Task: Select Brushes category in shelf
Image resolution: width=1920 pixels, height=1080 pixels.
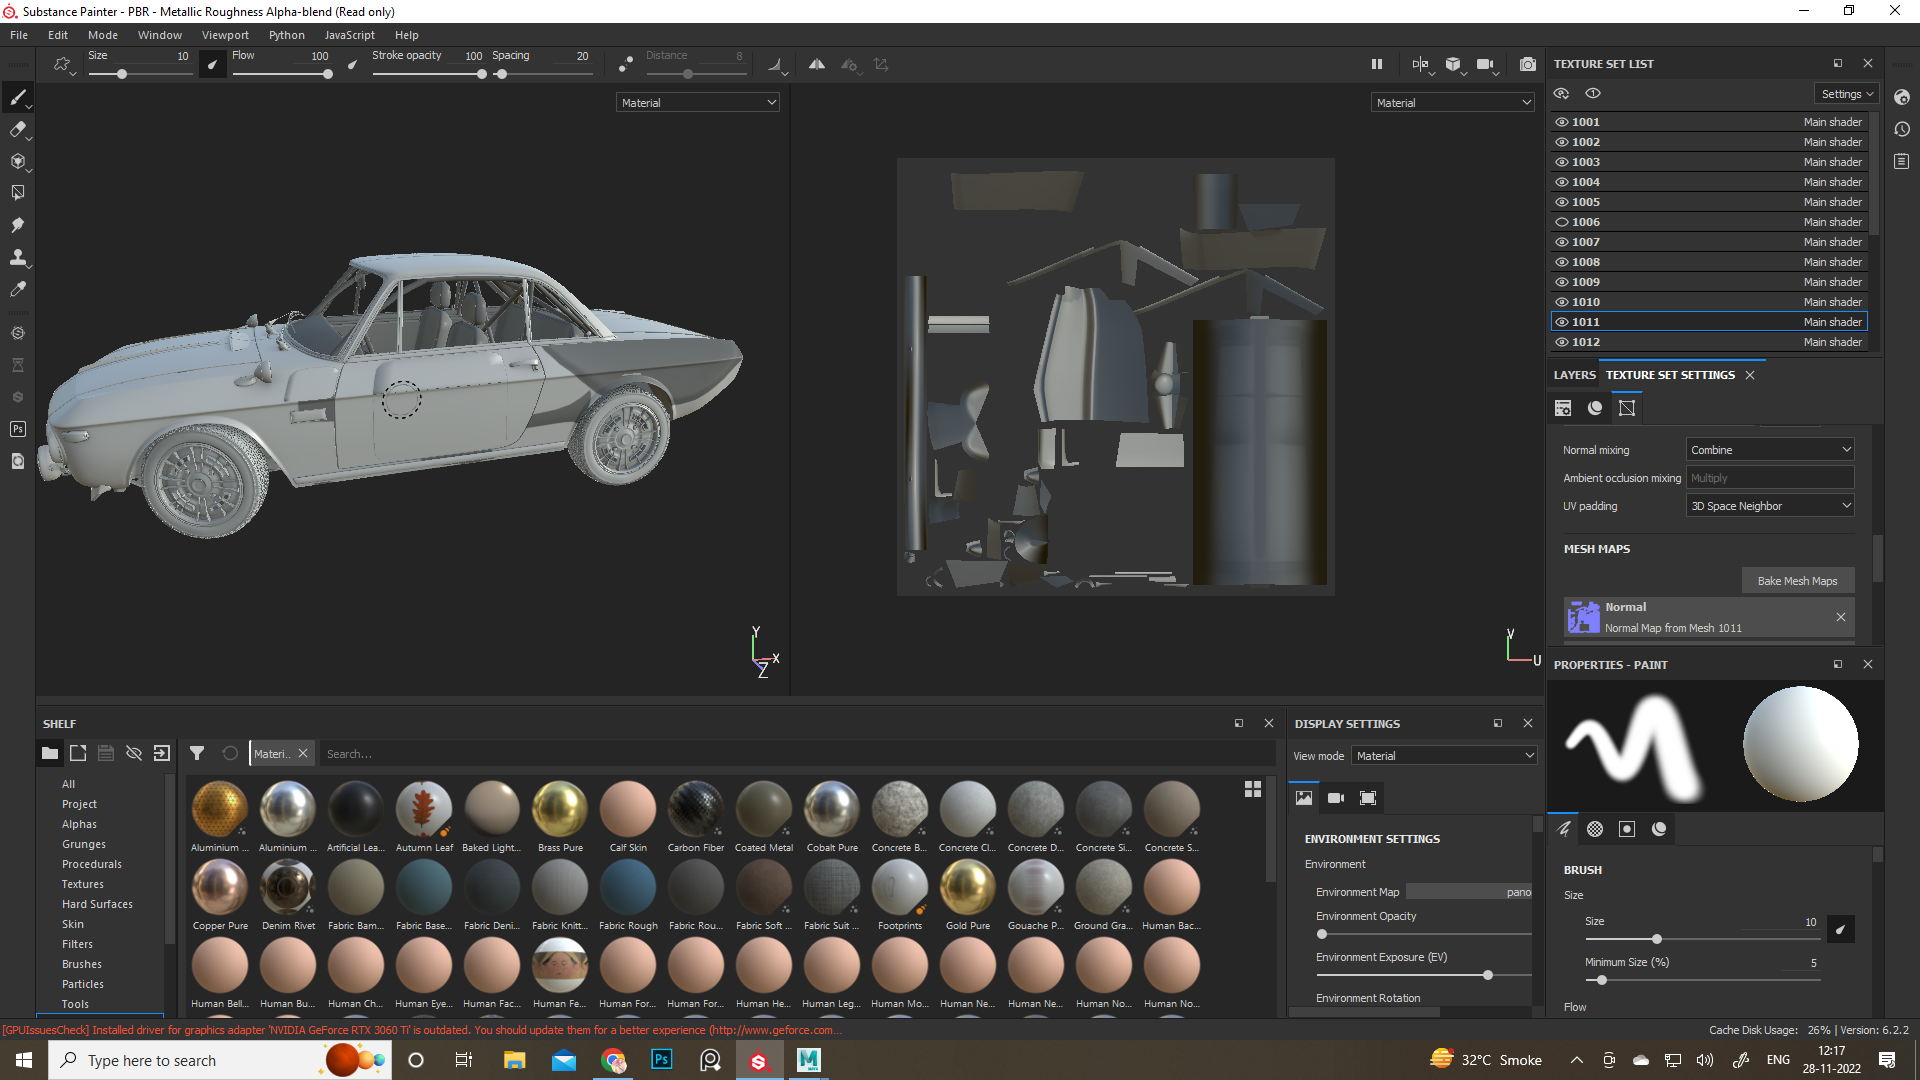Action: [81, 964]
